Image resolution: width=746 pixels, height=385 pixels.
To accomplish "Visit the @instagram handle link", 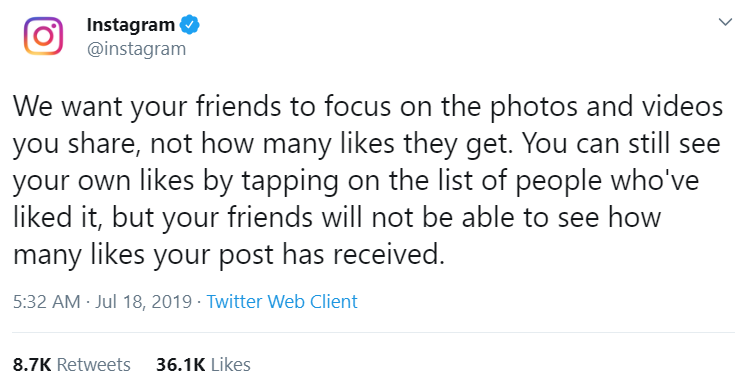I will click(136, 49).
